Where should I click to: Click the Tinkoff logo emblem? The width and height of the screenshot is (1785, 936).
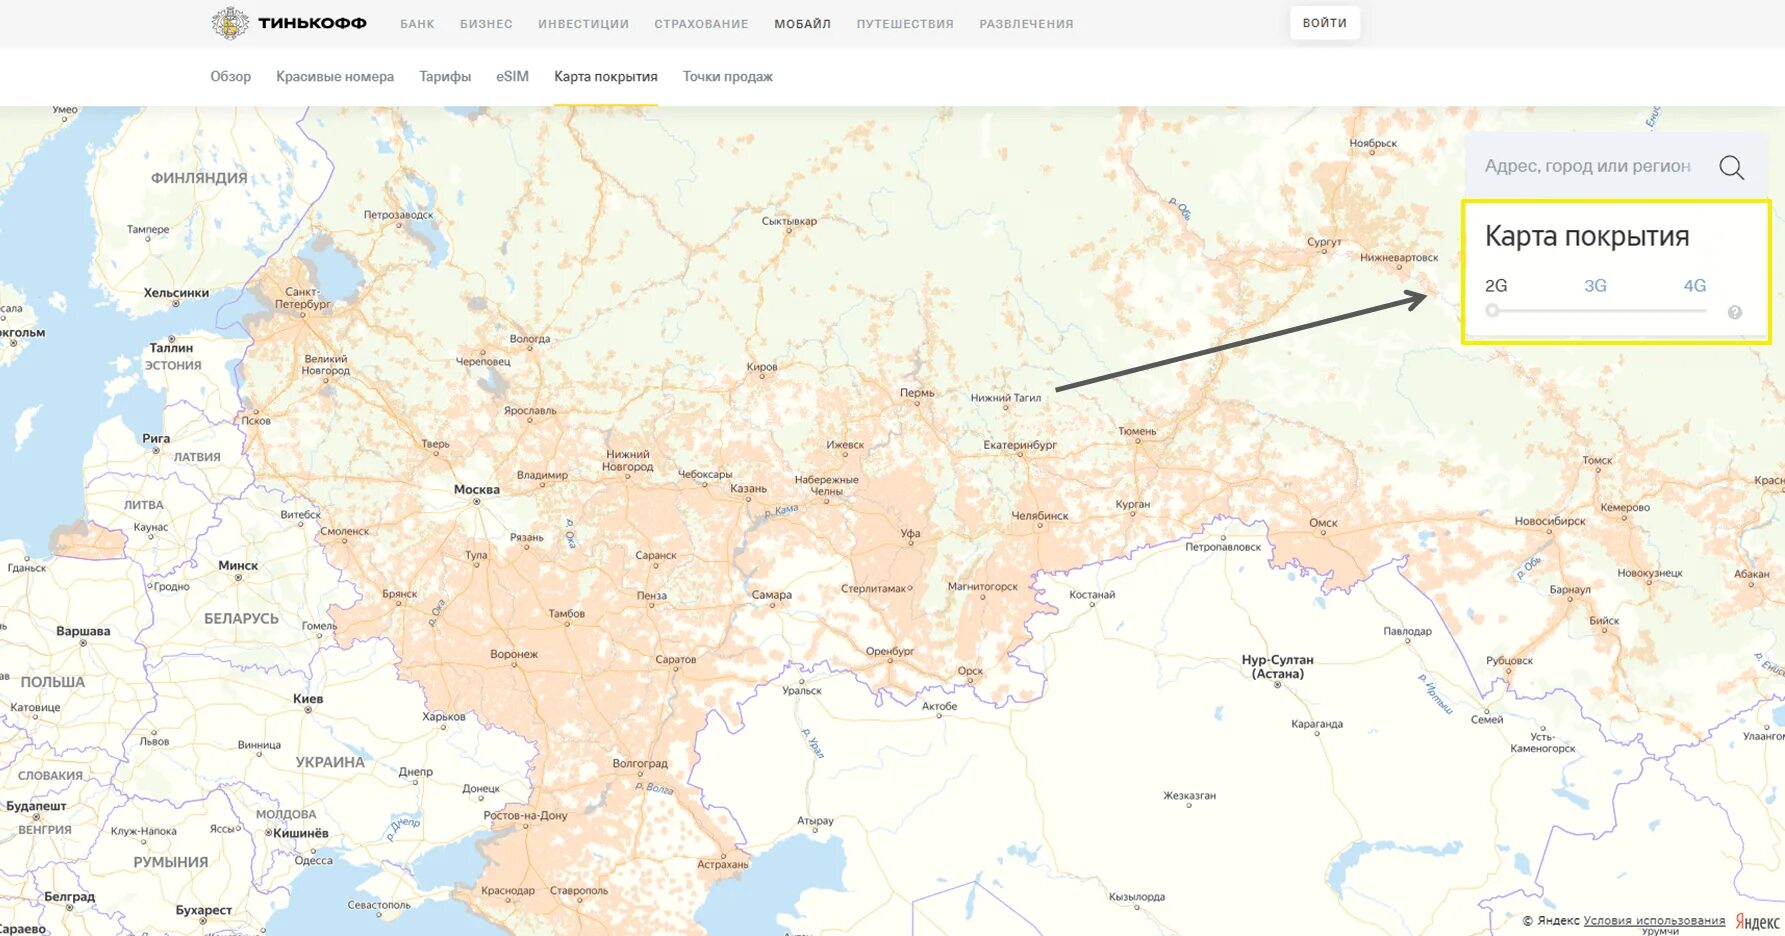(230, 23)
